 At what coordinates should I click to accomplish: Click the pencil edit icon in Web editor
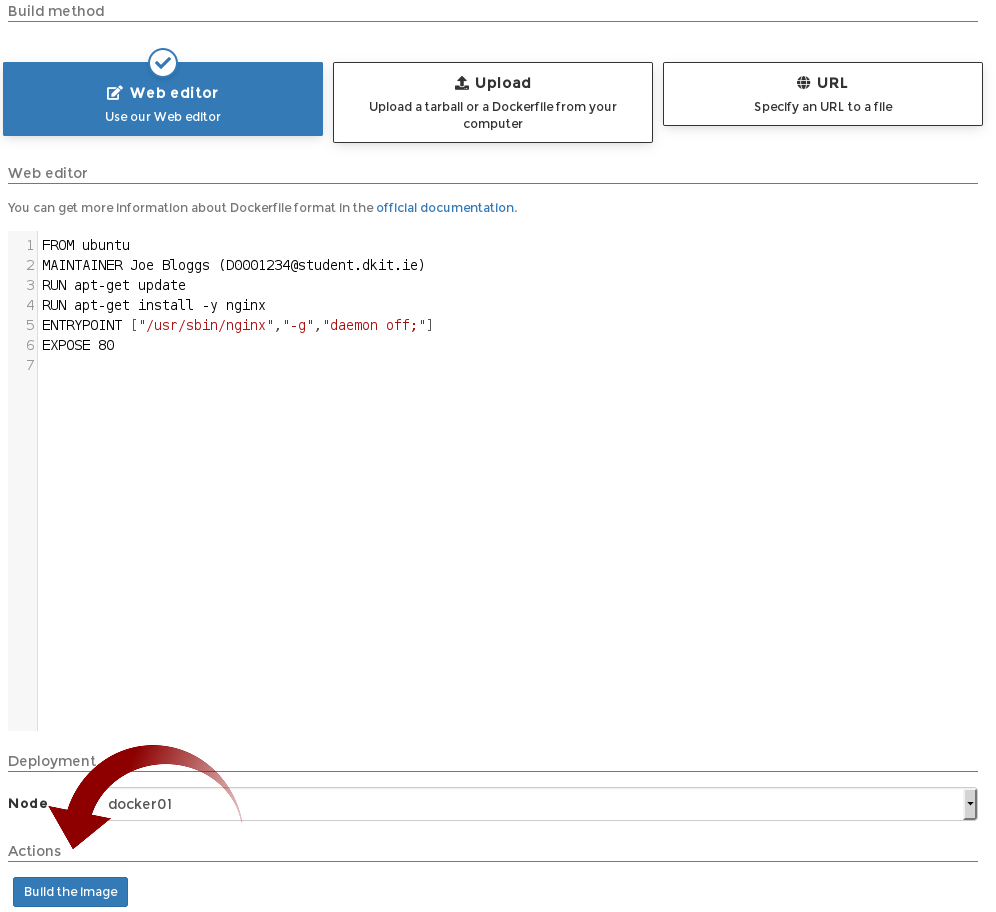pyautogui.click(x=114, y=93)
